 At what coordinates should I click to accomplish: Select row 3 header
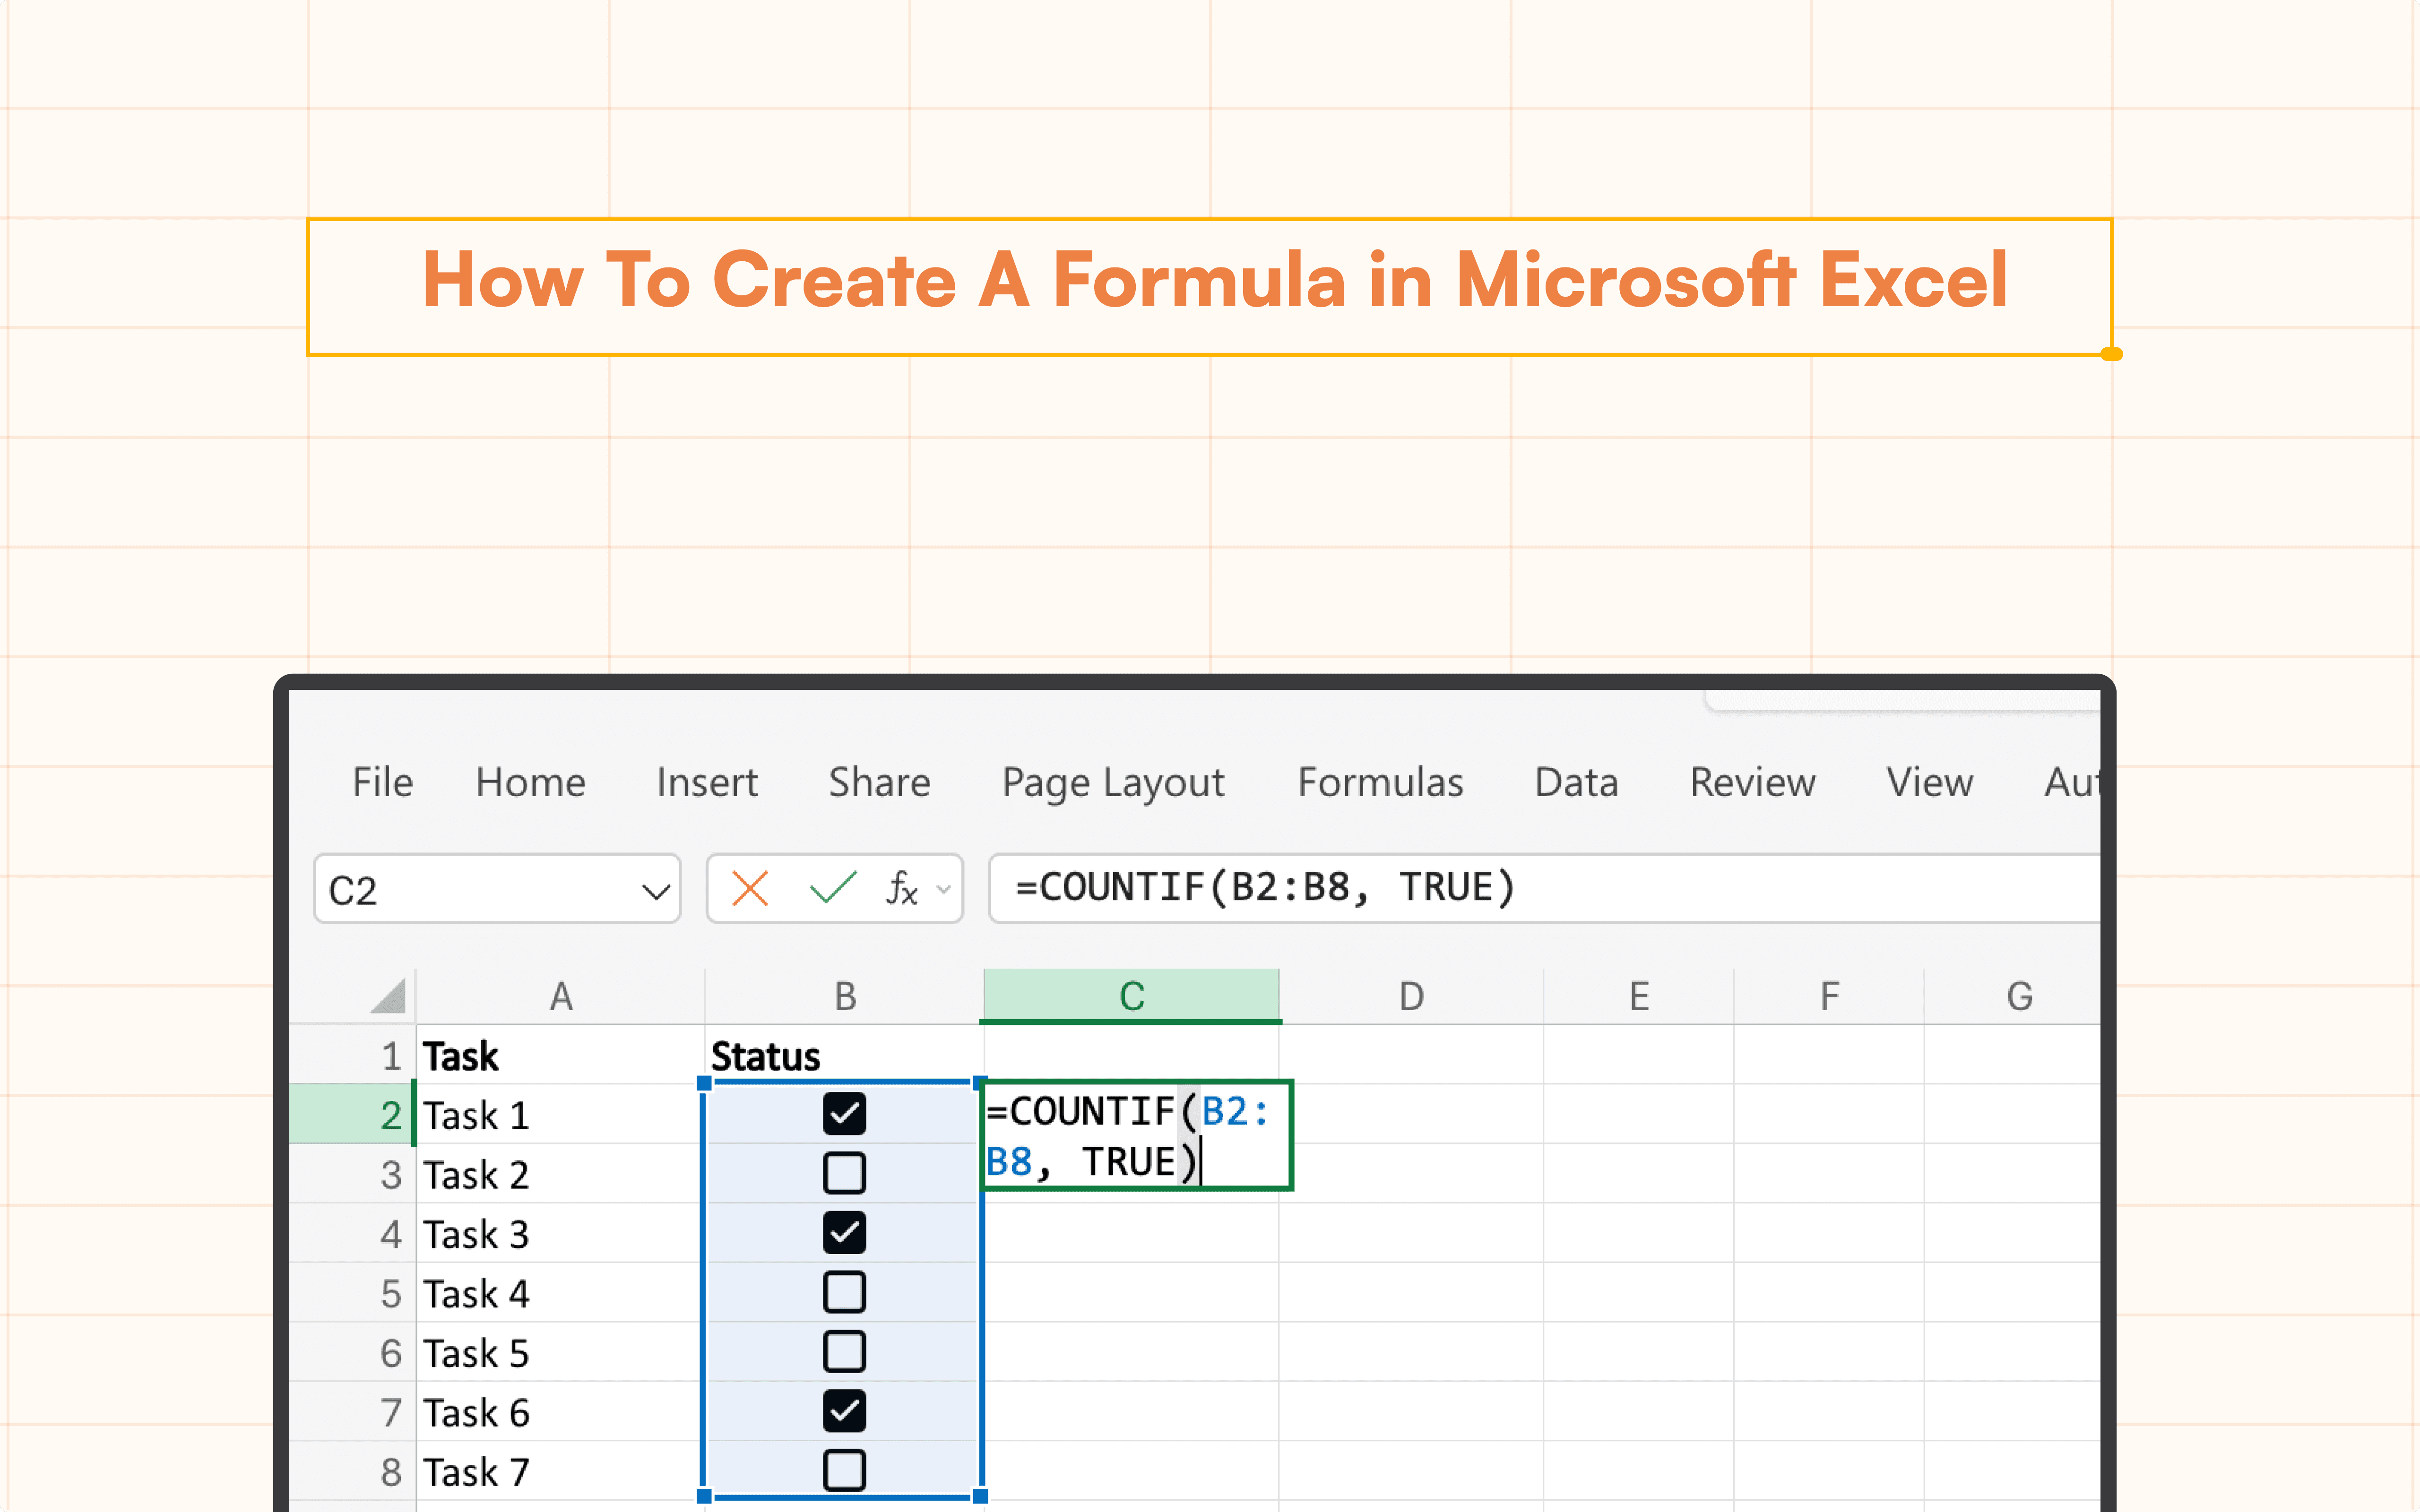(x=353, y=1174)
